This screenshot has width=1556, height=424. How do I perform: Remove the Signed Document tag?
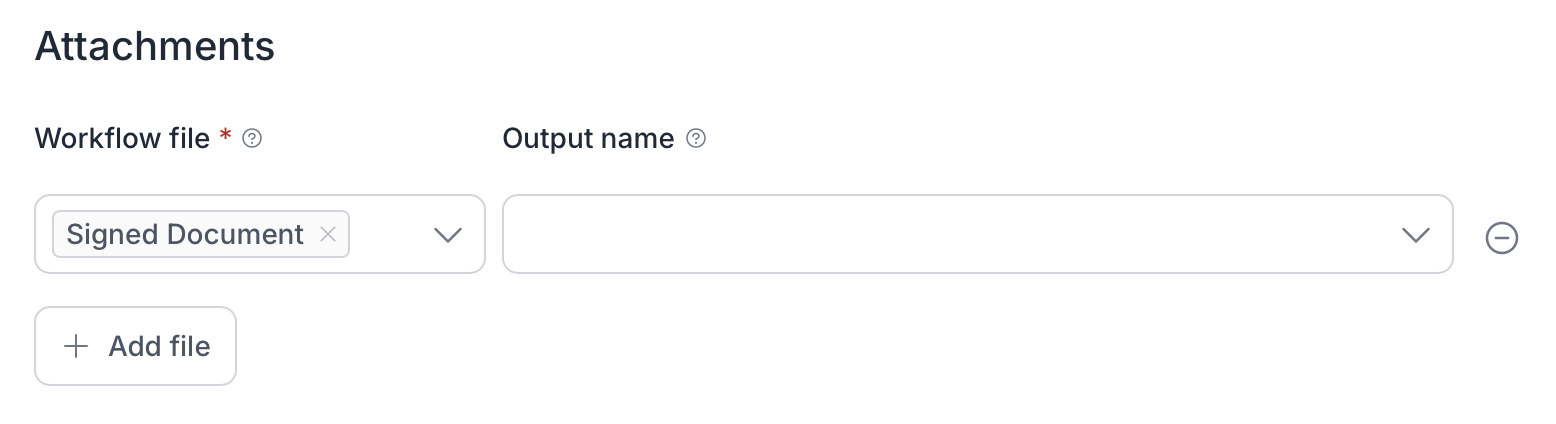(x=327, y=234)
